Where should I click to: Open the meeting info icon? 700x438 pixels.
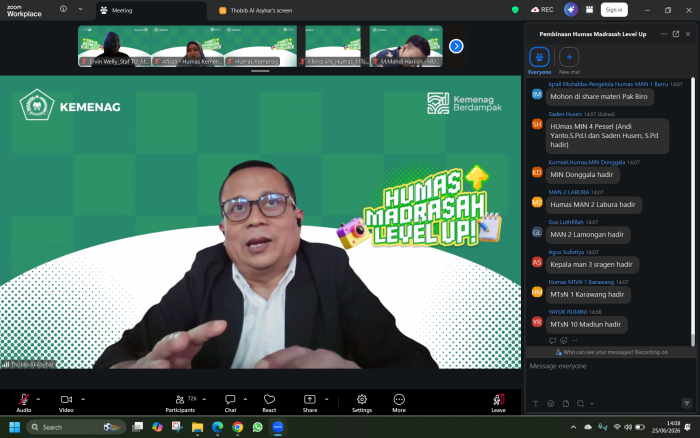(63, 9)
